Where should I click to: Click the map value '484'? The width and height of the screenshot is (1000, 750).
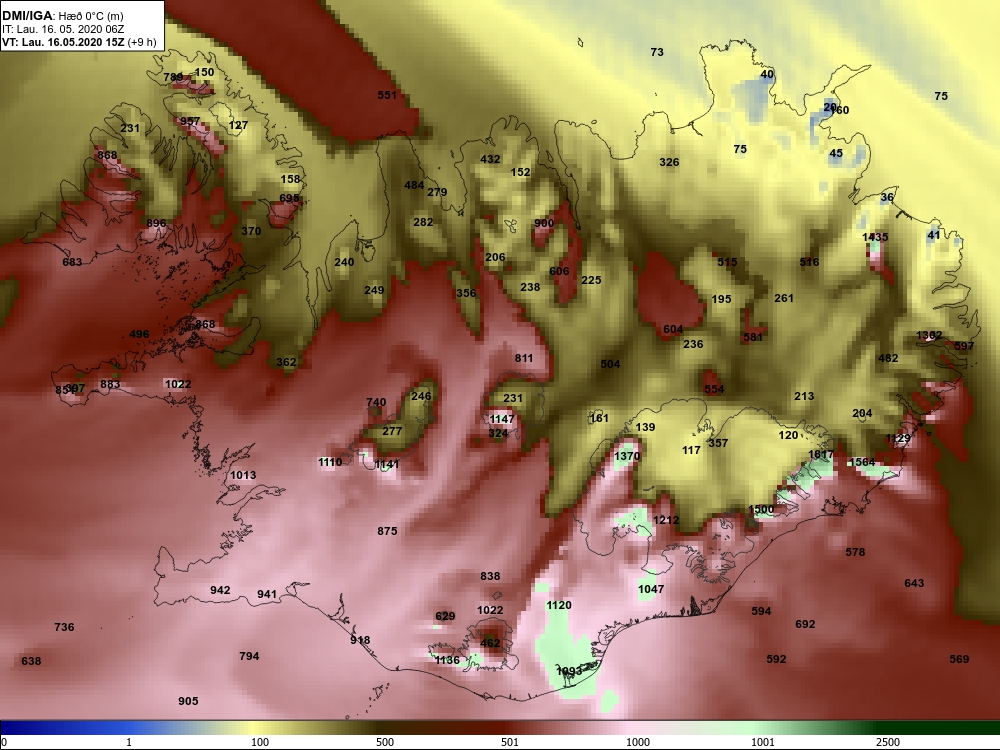414,185
